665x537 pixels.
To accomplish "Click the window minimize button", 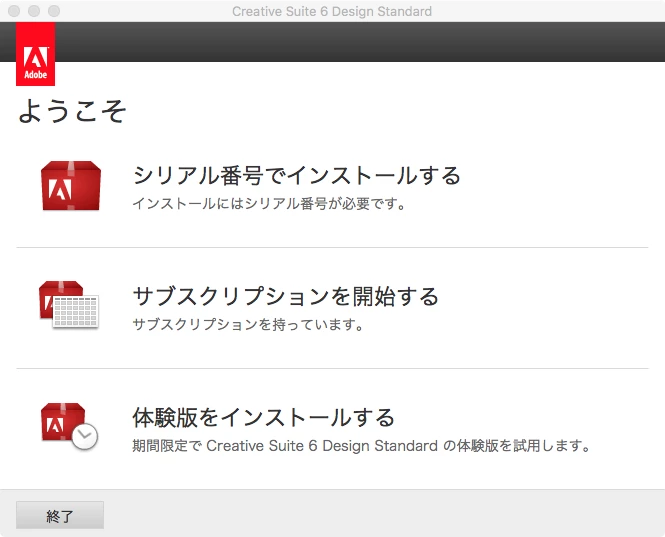I will point(34,11).
